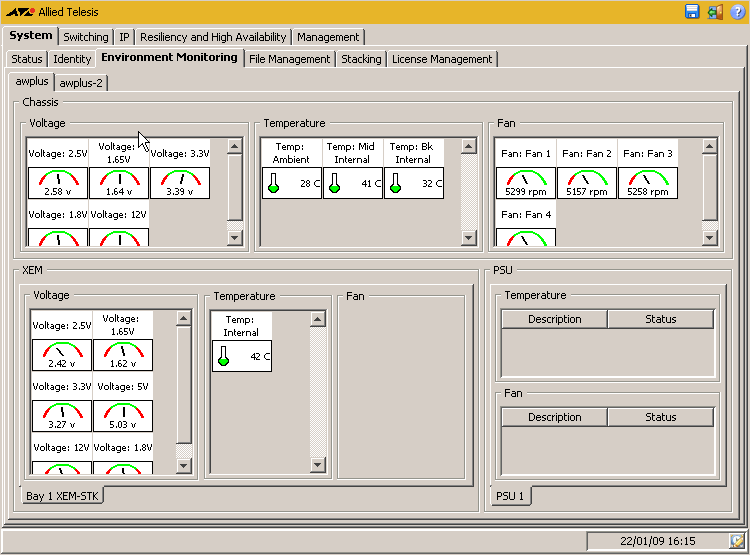The width and height of the screenshot is (750, 555).
Task: Switch to the Switching tab
Action: tap(86, 37)
